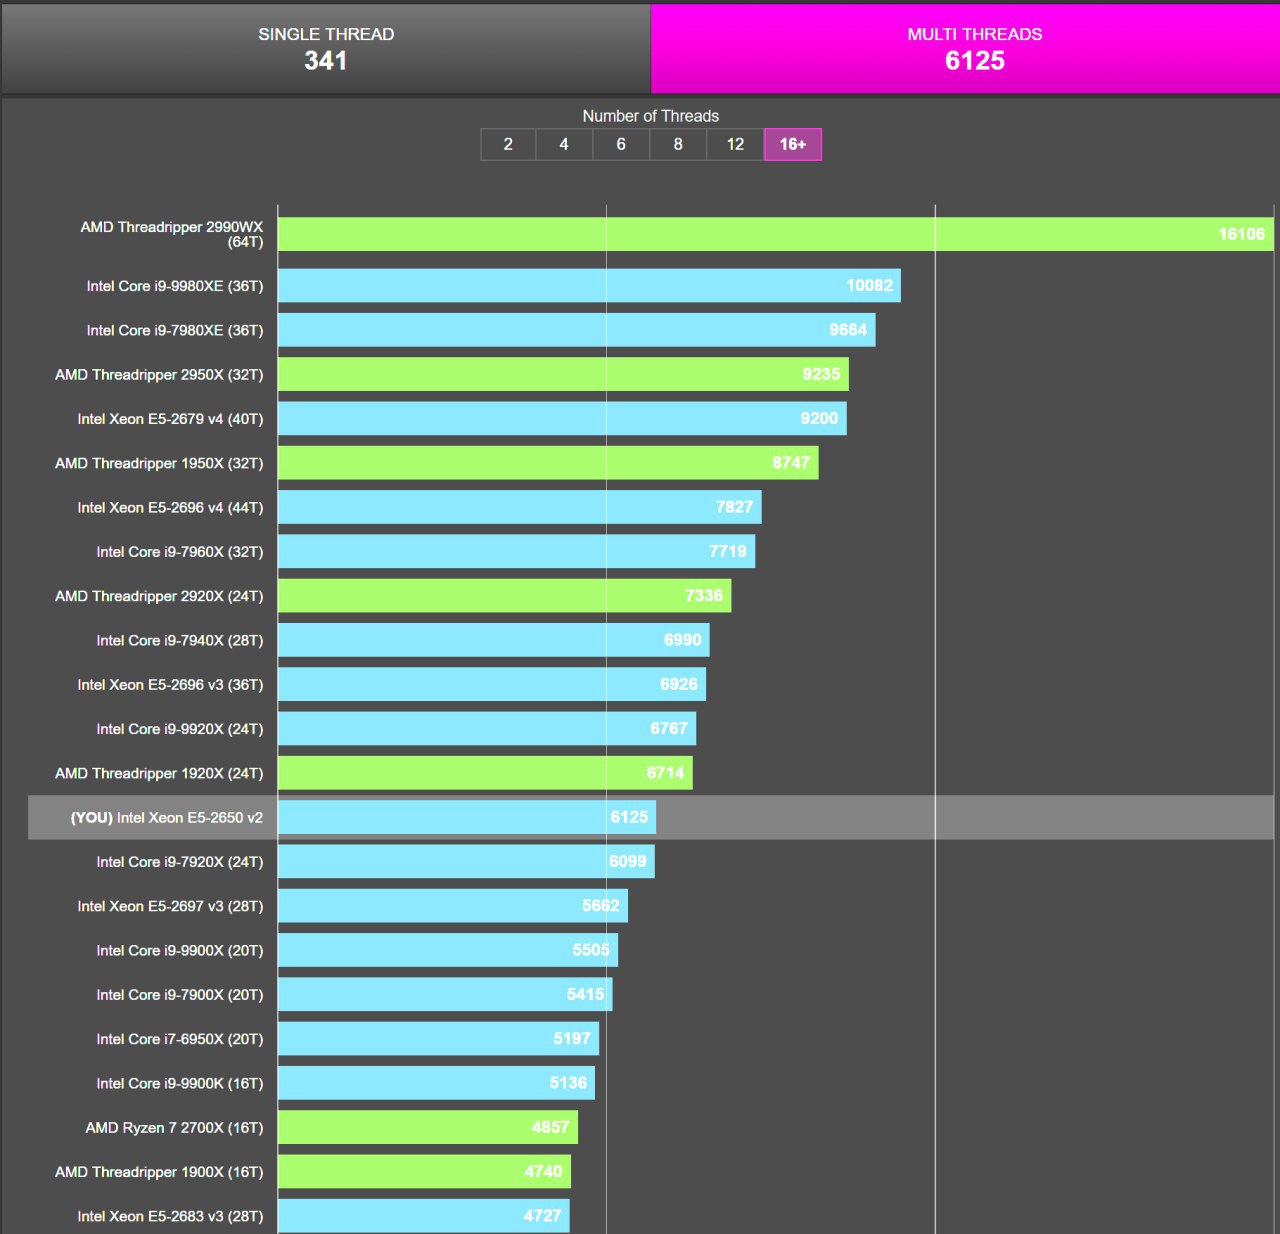Click the 6714 score bar
1280x1234 pixels.
point(485,772)
